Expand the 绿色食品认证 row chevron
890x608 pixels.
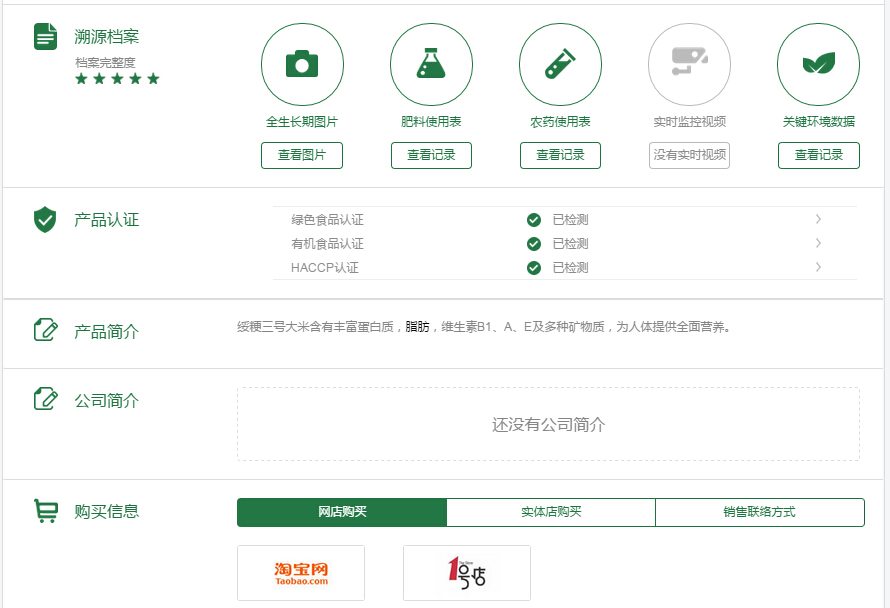tap(818, 219)
